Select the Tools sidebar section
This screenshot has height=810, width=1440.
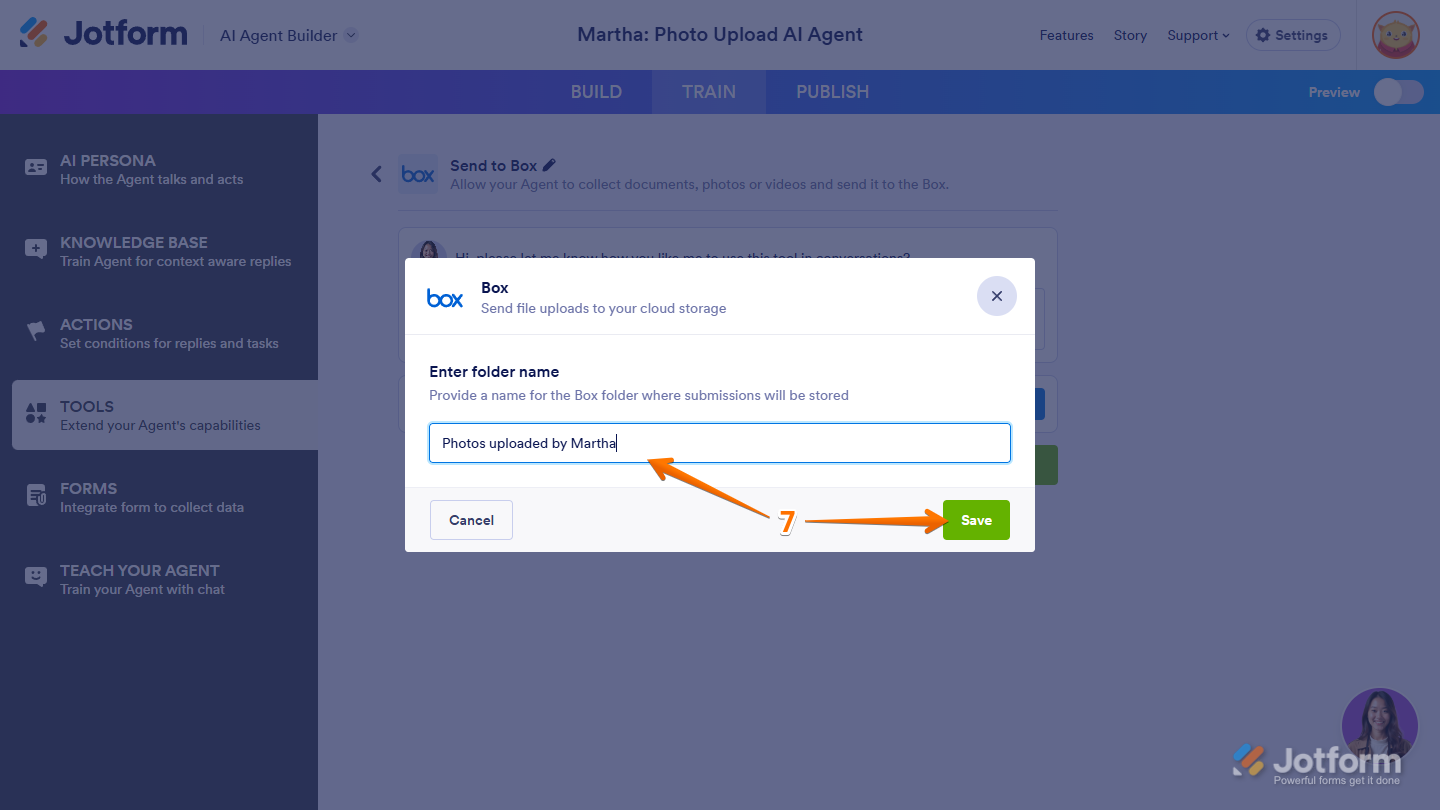tap(165, 415)
